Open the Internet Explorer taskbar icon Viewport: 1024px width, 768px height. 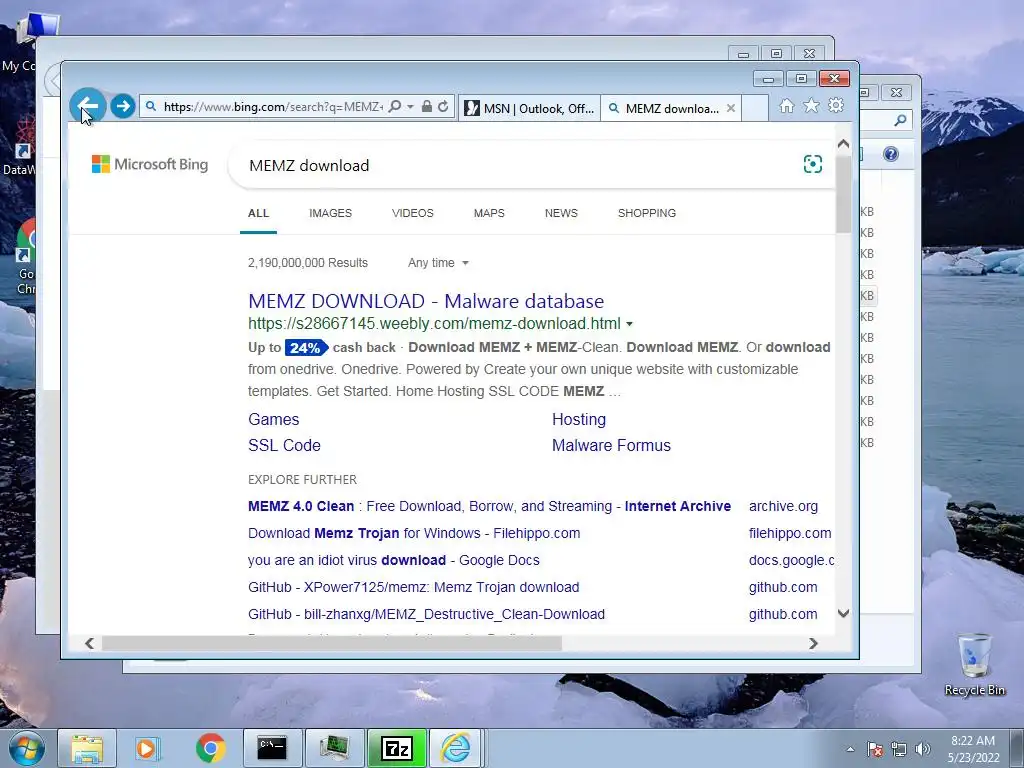[x=455, y=748]
